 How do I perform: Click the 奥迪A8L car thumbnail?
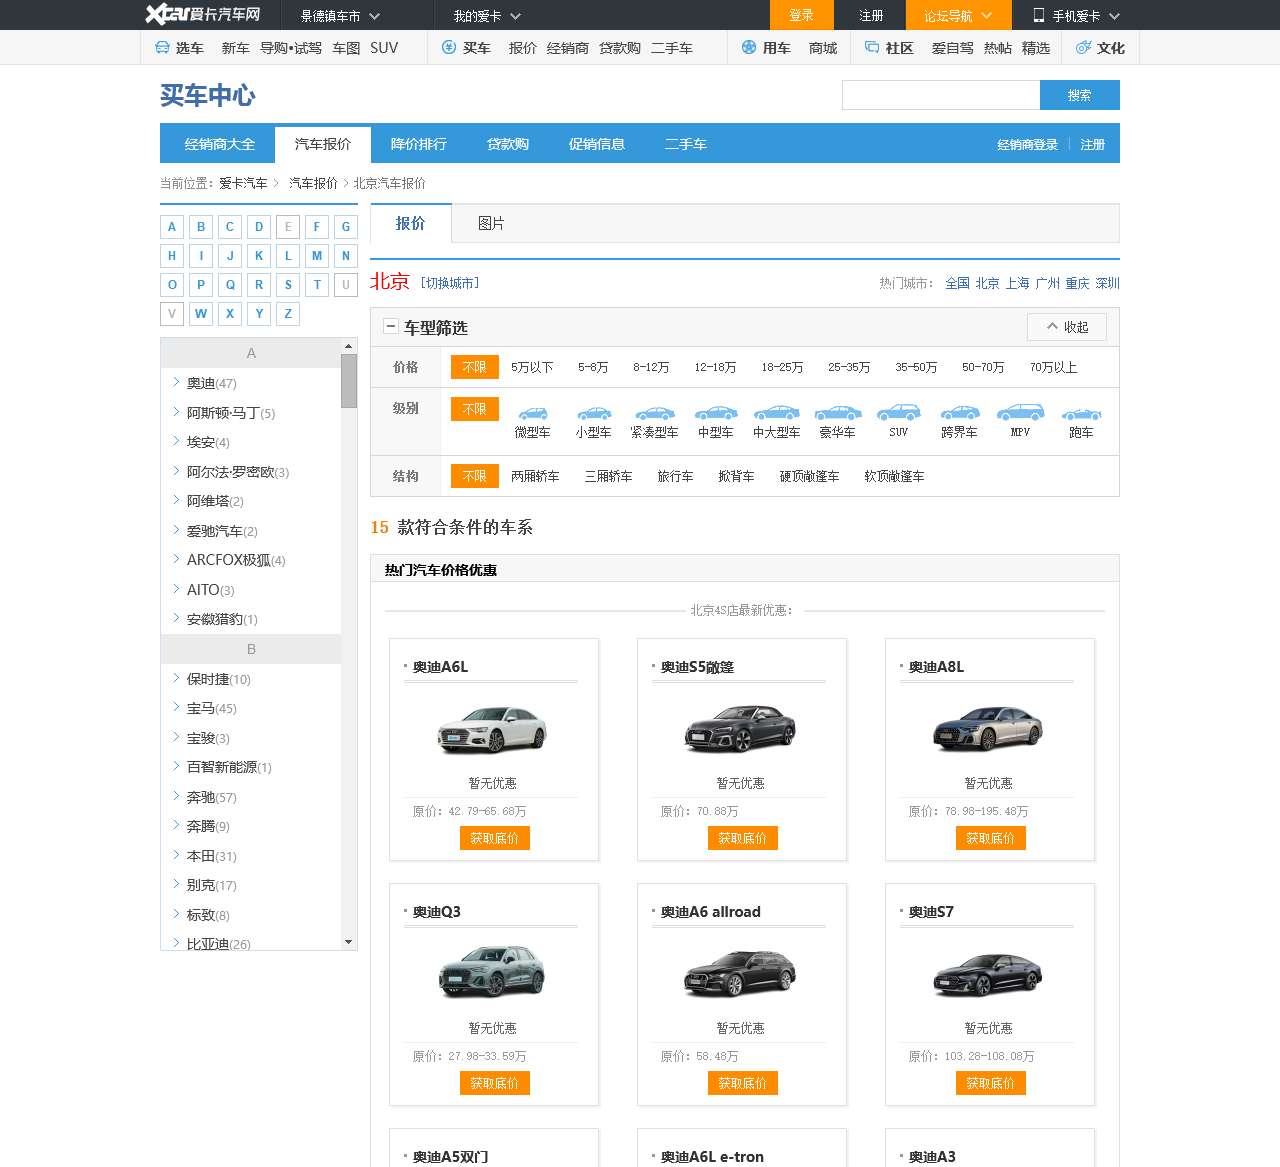988,729
